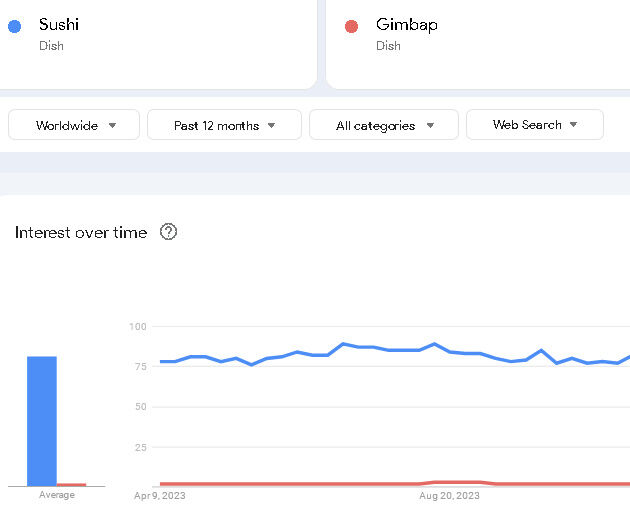Open the Past 12 months time range dropdown

point(224,125)
